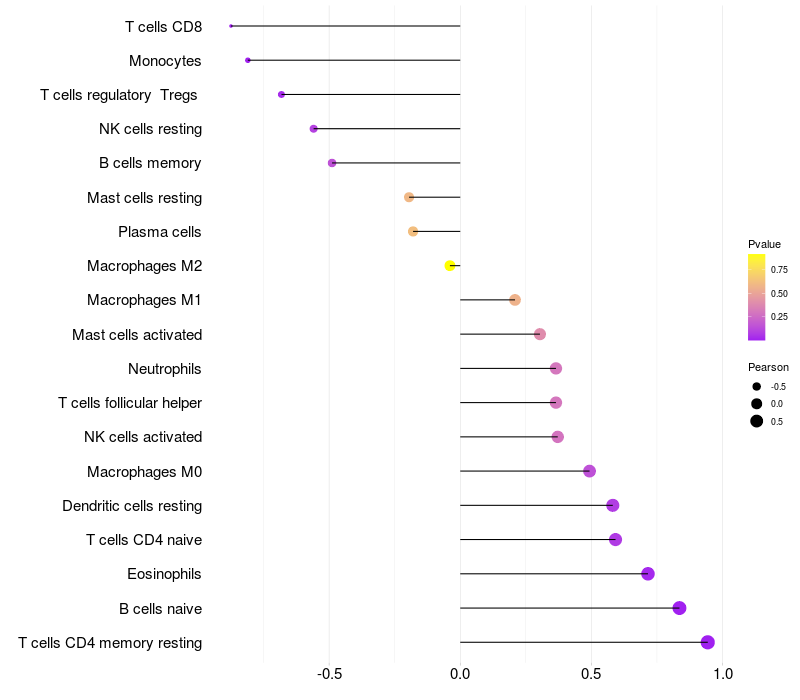Click the B cells naive lollipop dot
Image resolution: width=800 pixels, height=700 pixels.
[680, 608]
